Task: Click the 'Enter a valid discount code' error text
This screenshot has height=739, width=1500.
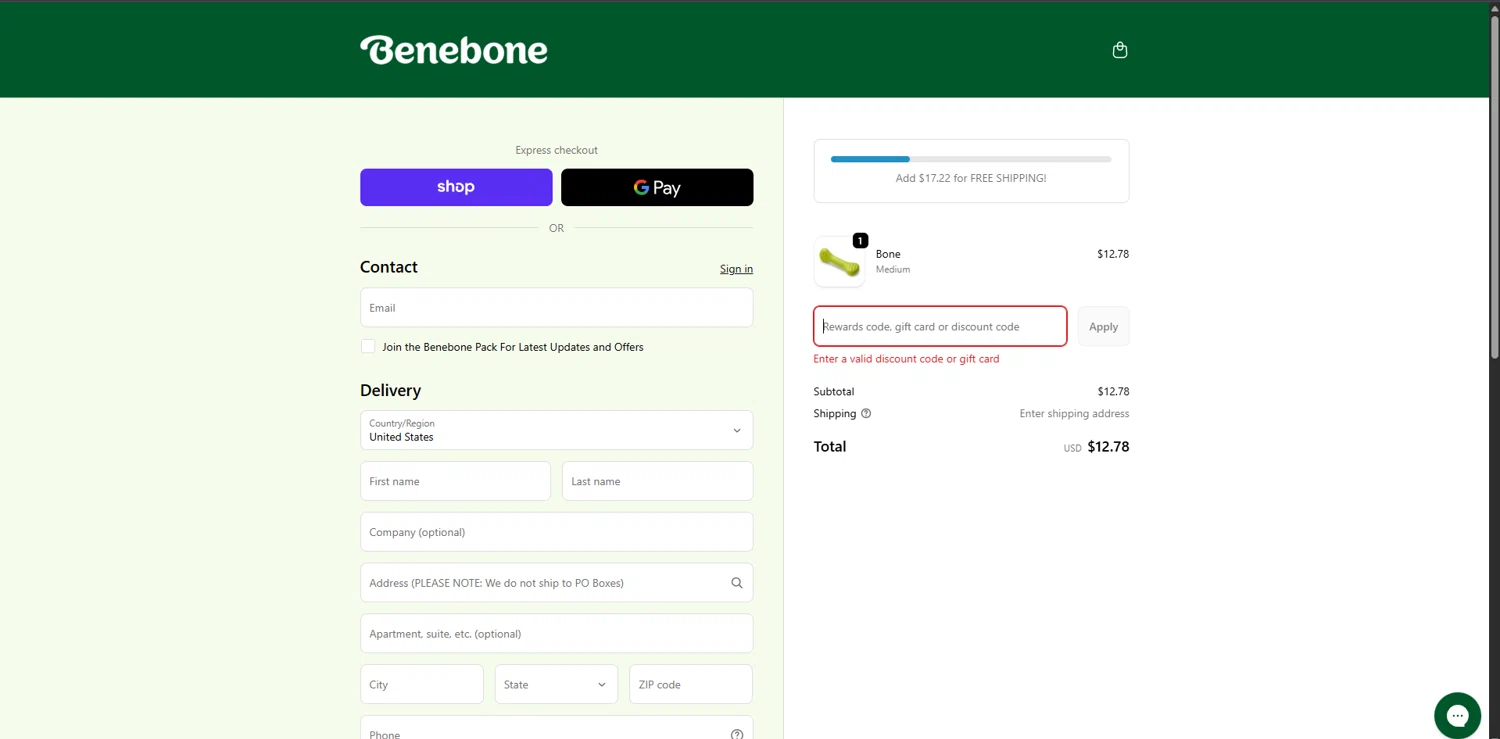Action: 906,359
